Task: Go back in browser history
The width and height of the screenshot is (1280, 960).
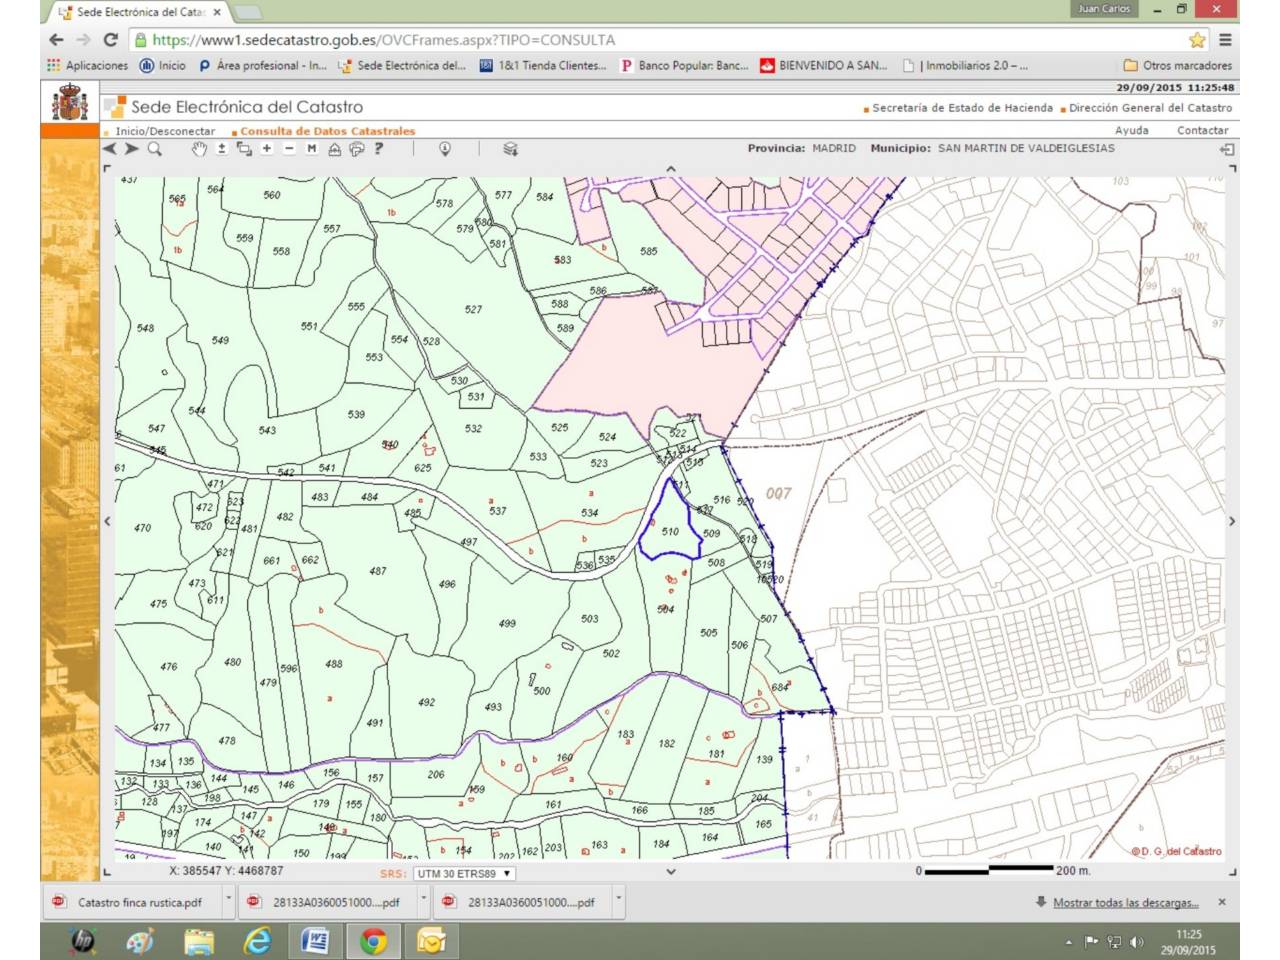Action: point(56,40)
